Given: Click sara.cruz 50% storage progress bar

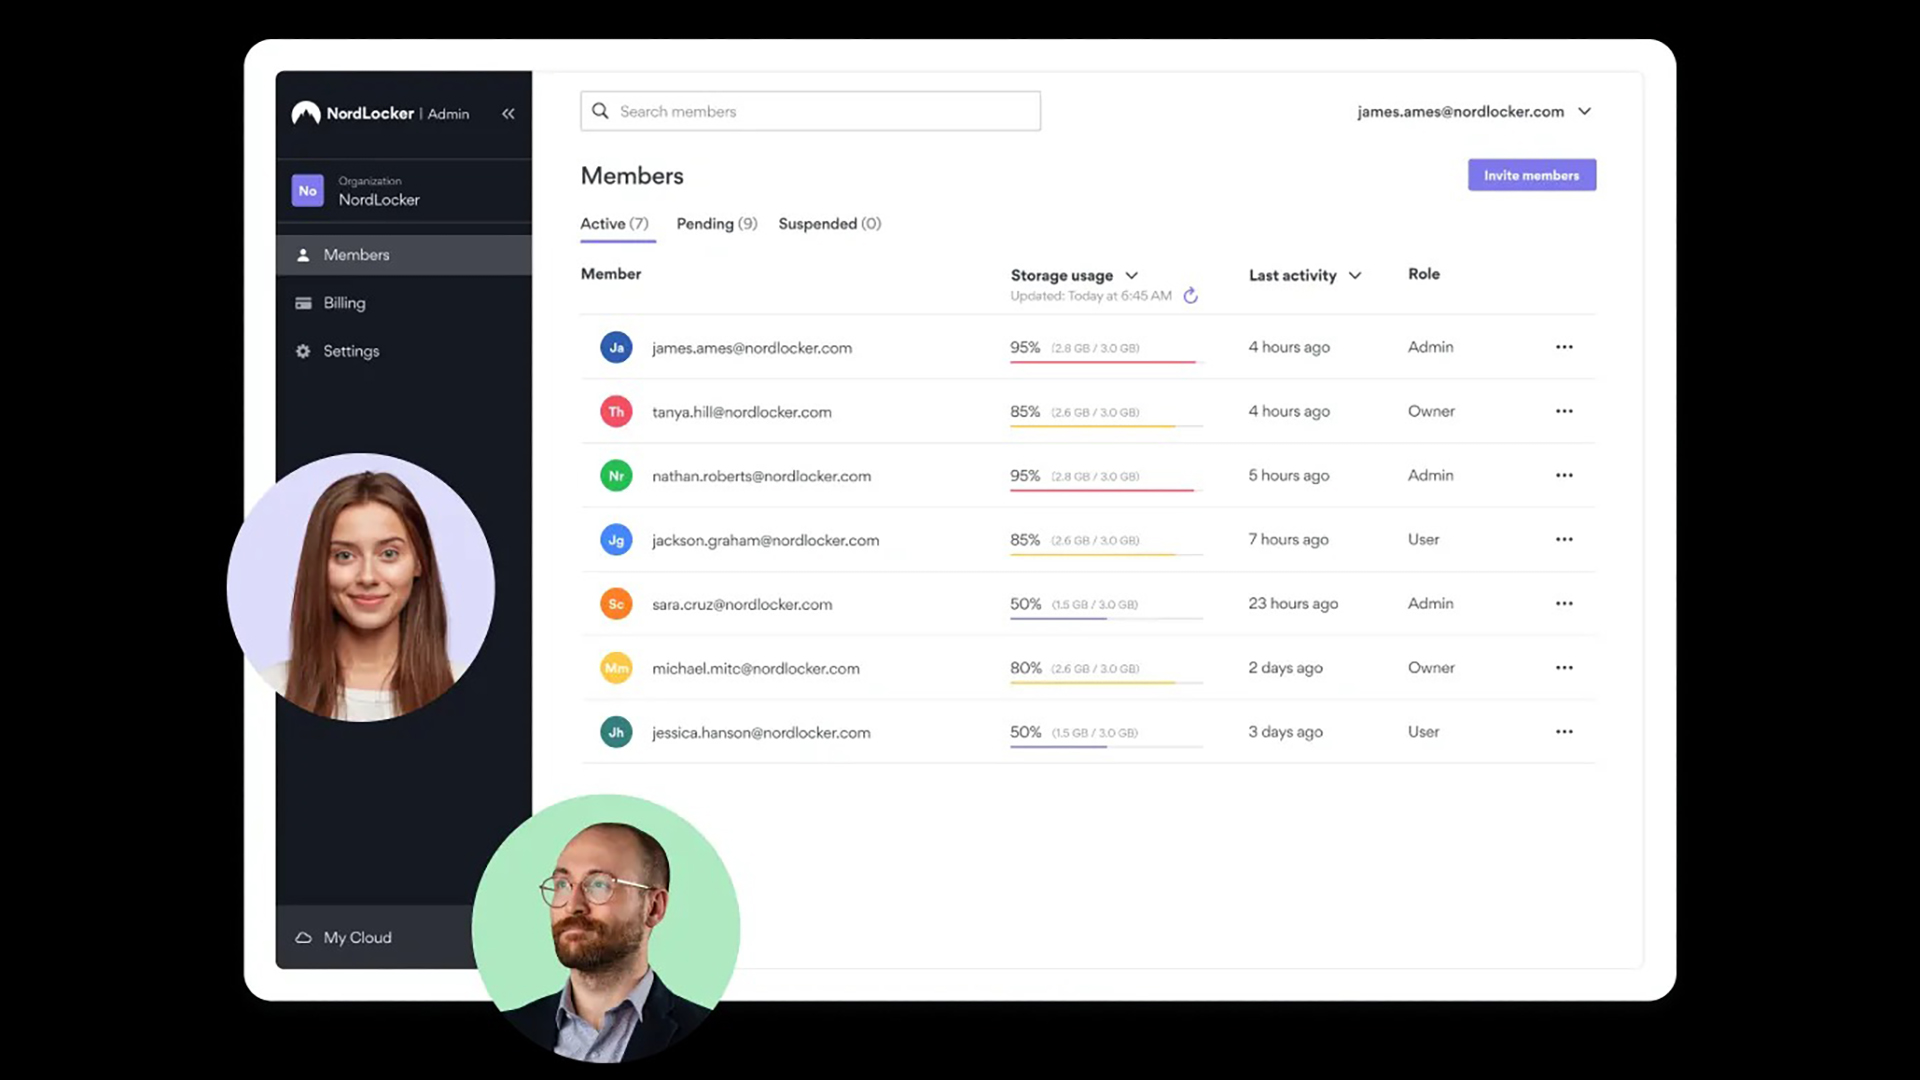Looking at the screenshot, I should (x=1106, y=618).
